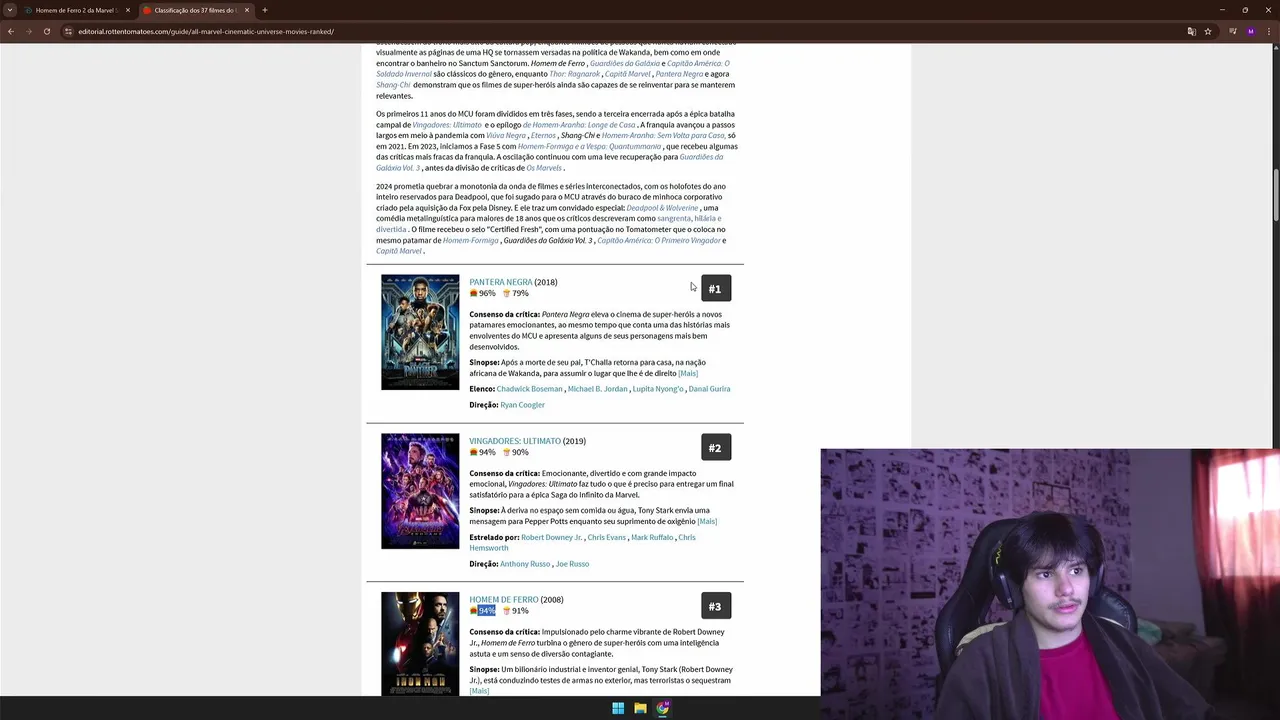Click the Tomatometer icon for Pantera Negra
Screen dimensions: 1280x720
(474, 293)
